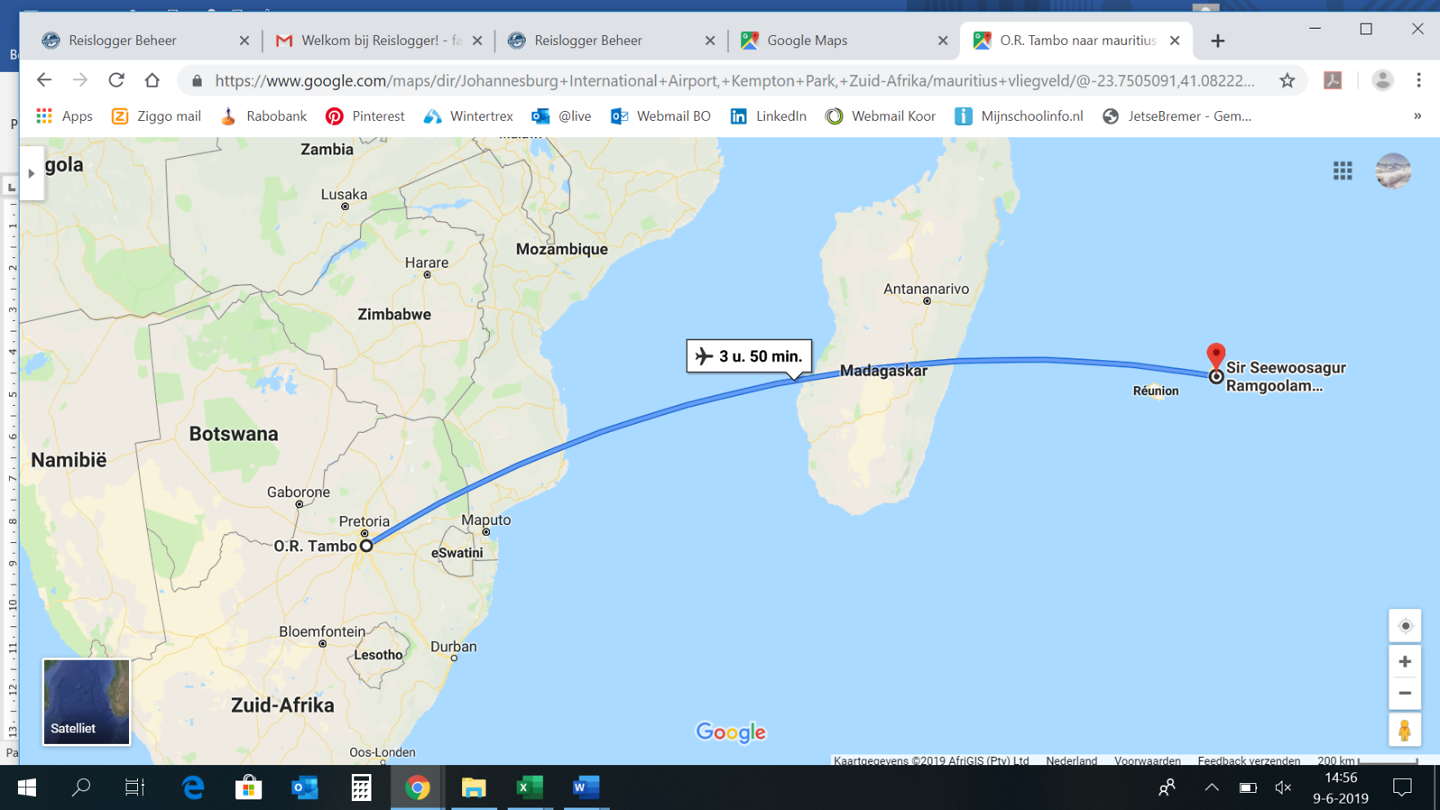Click the Feedback verzenden link
Image resolution: width=1440 pixels, height=810 pixels.
click(1249, 761)
